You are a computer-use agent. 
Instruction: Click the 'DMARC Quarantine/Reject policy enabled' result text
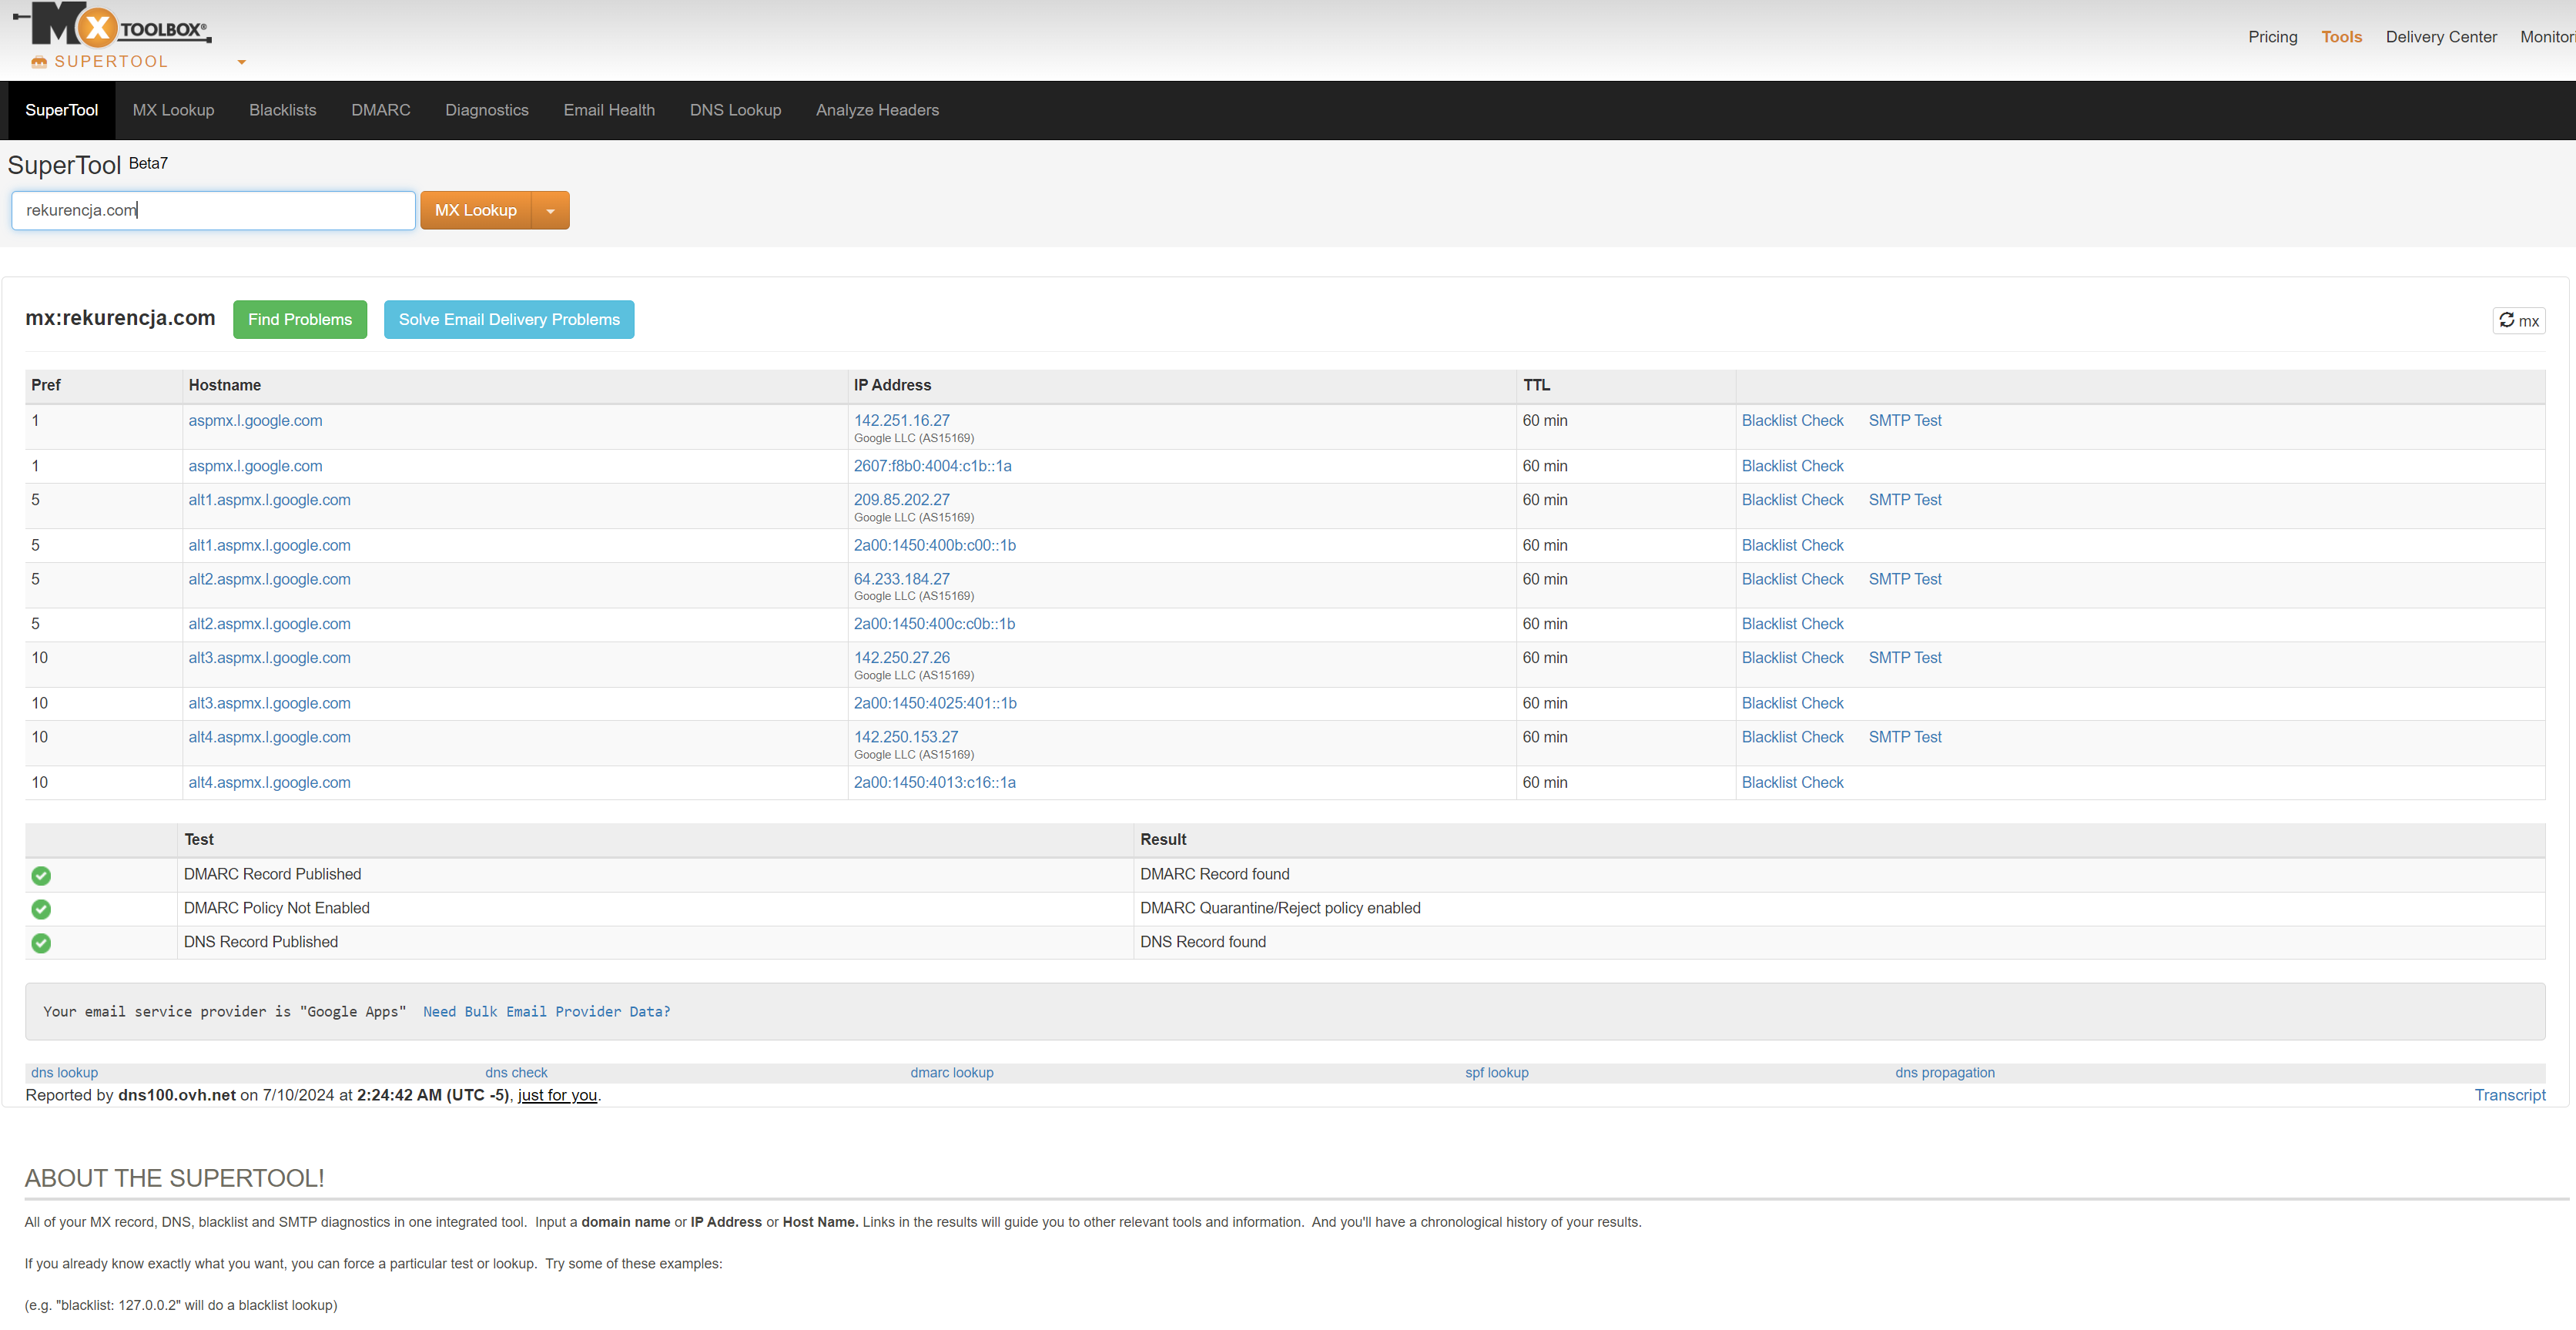(x=1280, y=909)
